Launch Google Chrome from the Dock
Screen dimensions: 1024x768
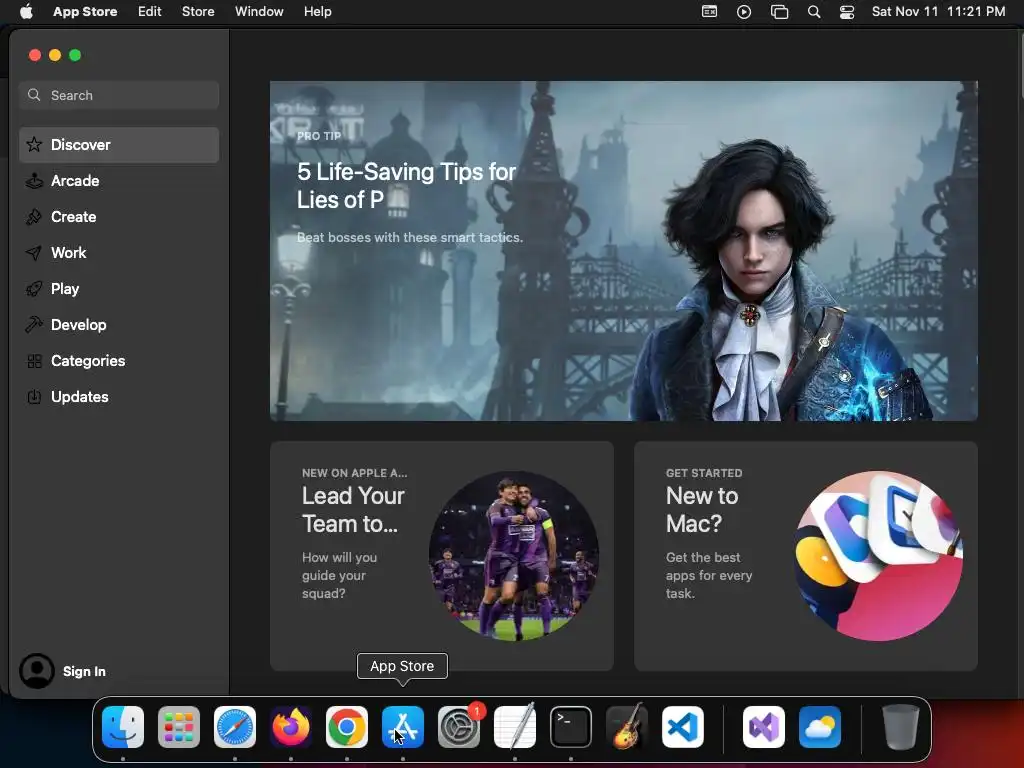pos(347,727)
